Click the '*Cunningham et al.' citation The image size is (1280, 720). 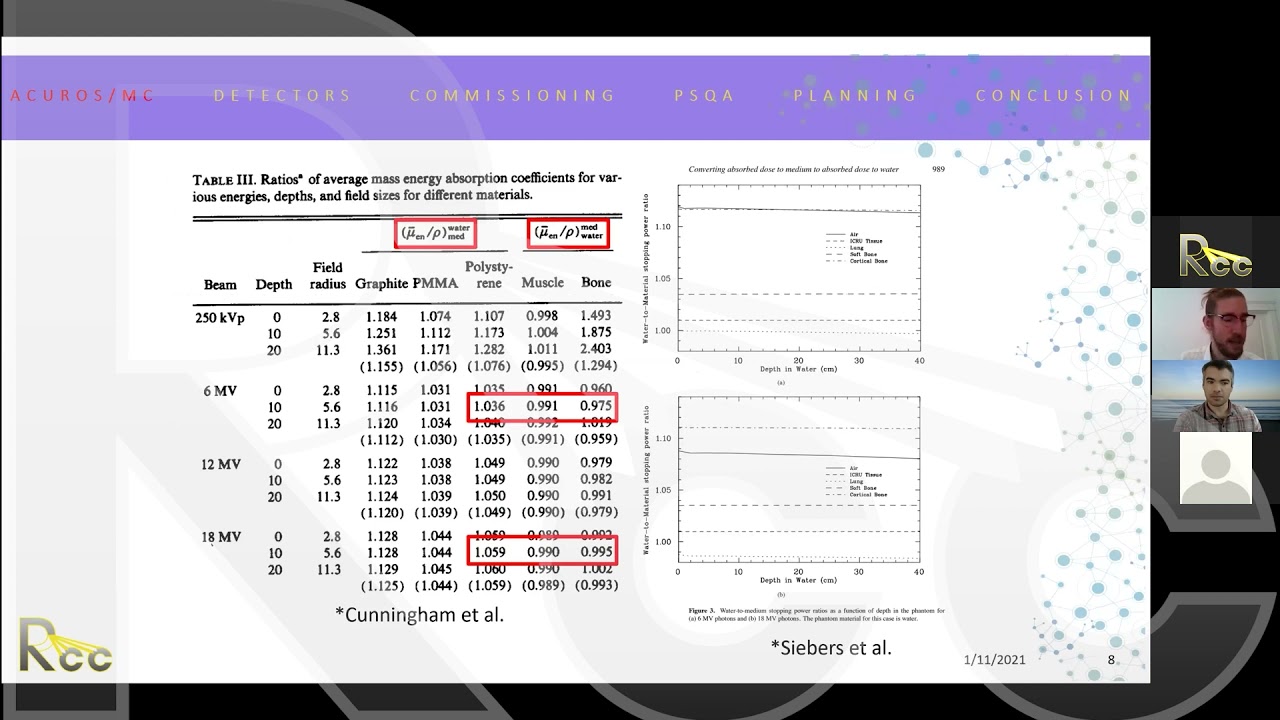(420, 615)
